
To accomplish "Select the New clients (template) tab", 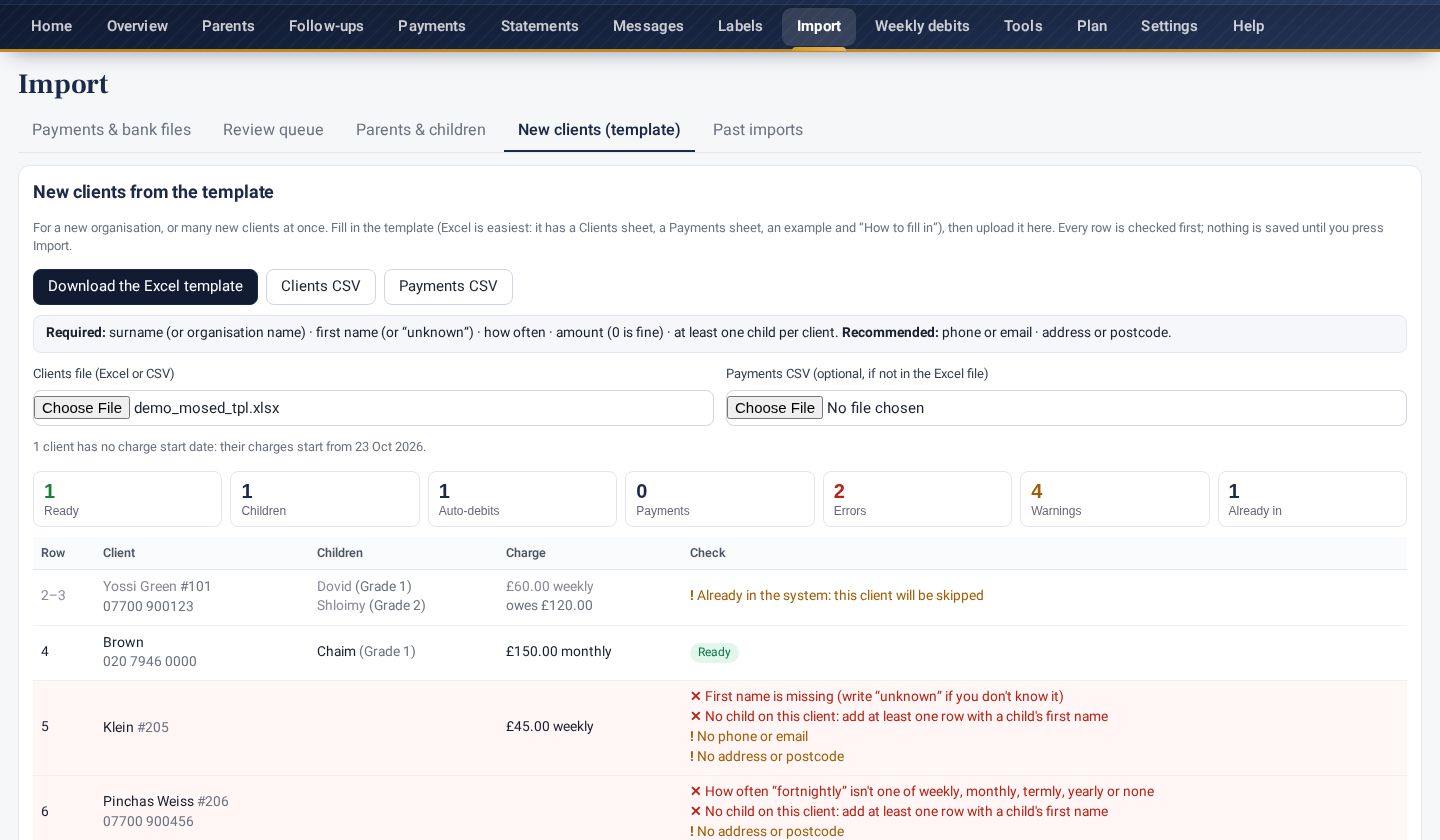I will [599, 130].
